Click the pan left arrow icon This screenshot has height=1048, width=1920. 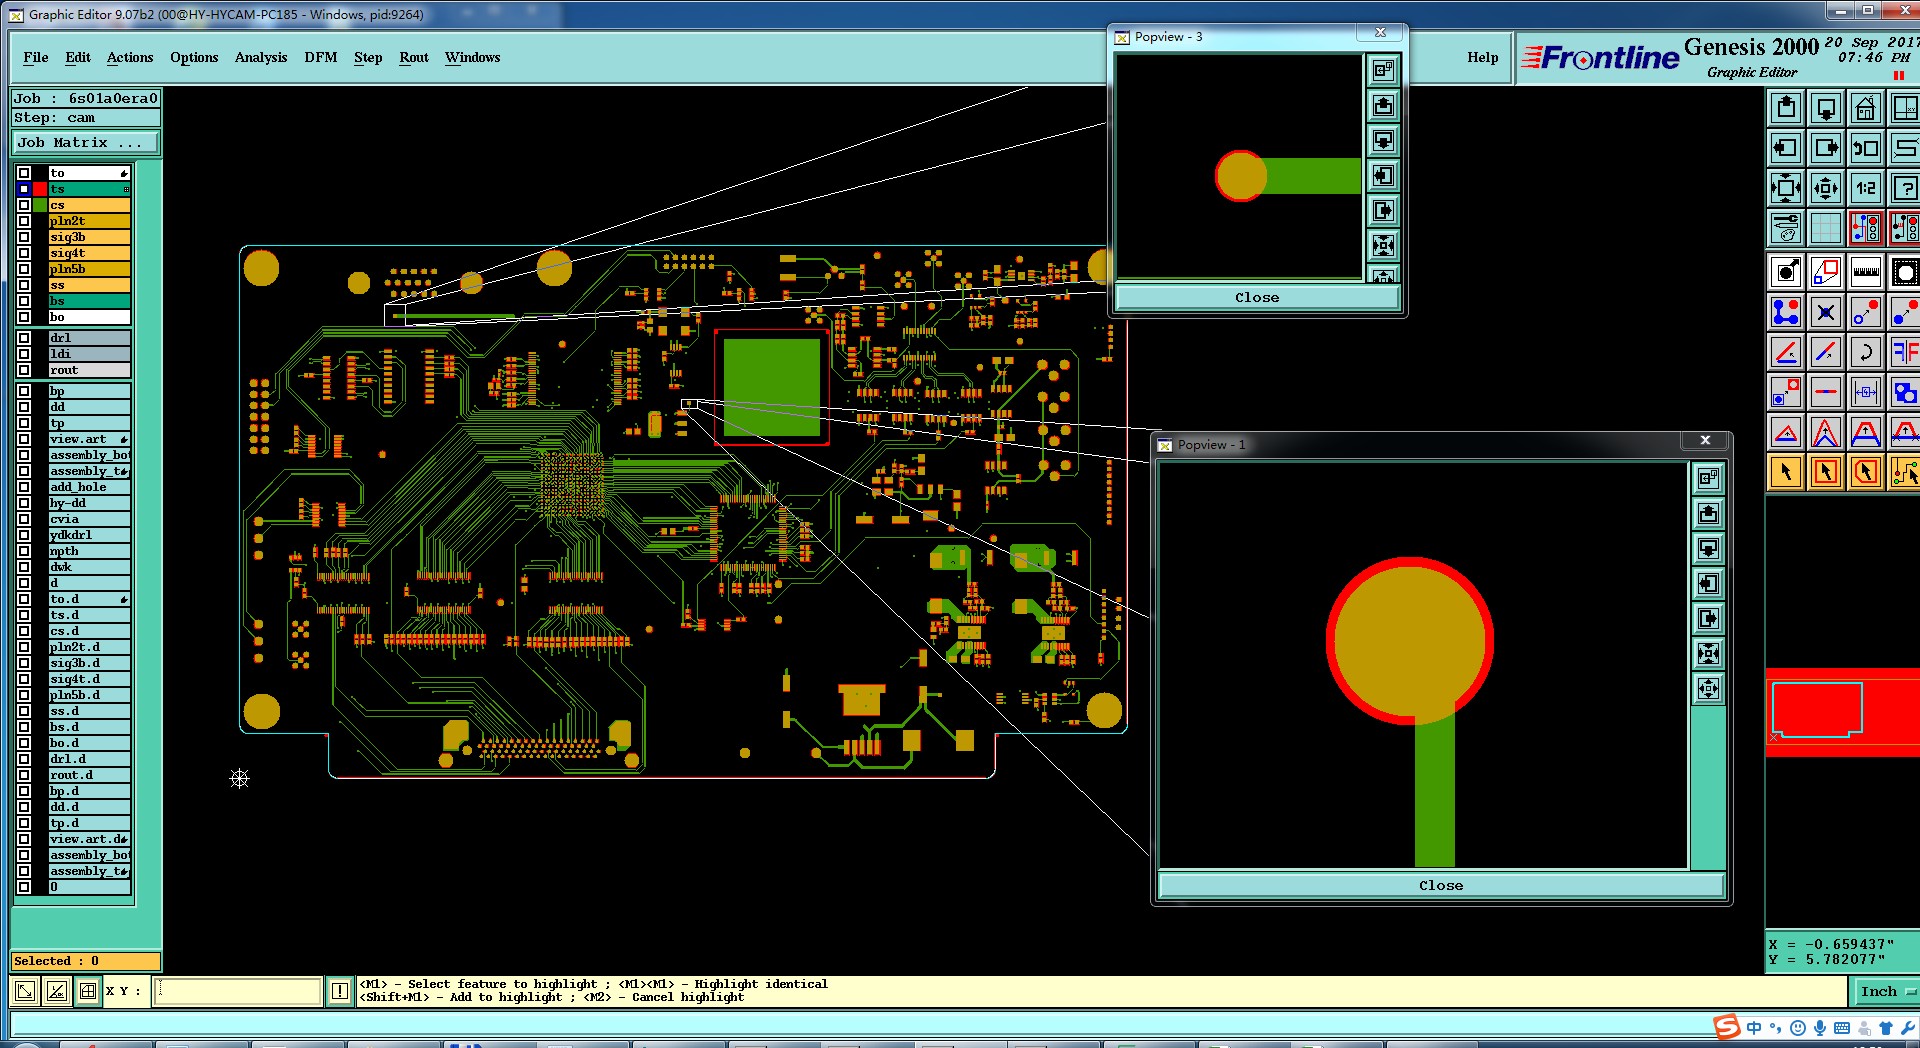pos(1786,149)
